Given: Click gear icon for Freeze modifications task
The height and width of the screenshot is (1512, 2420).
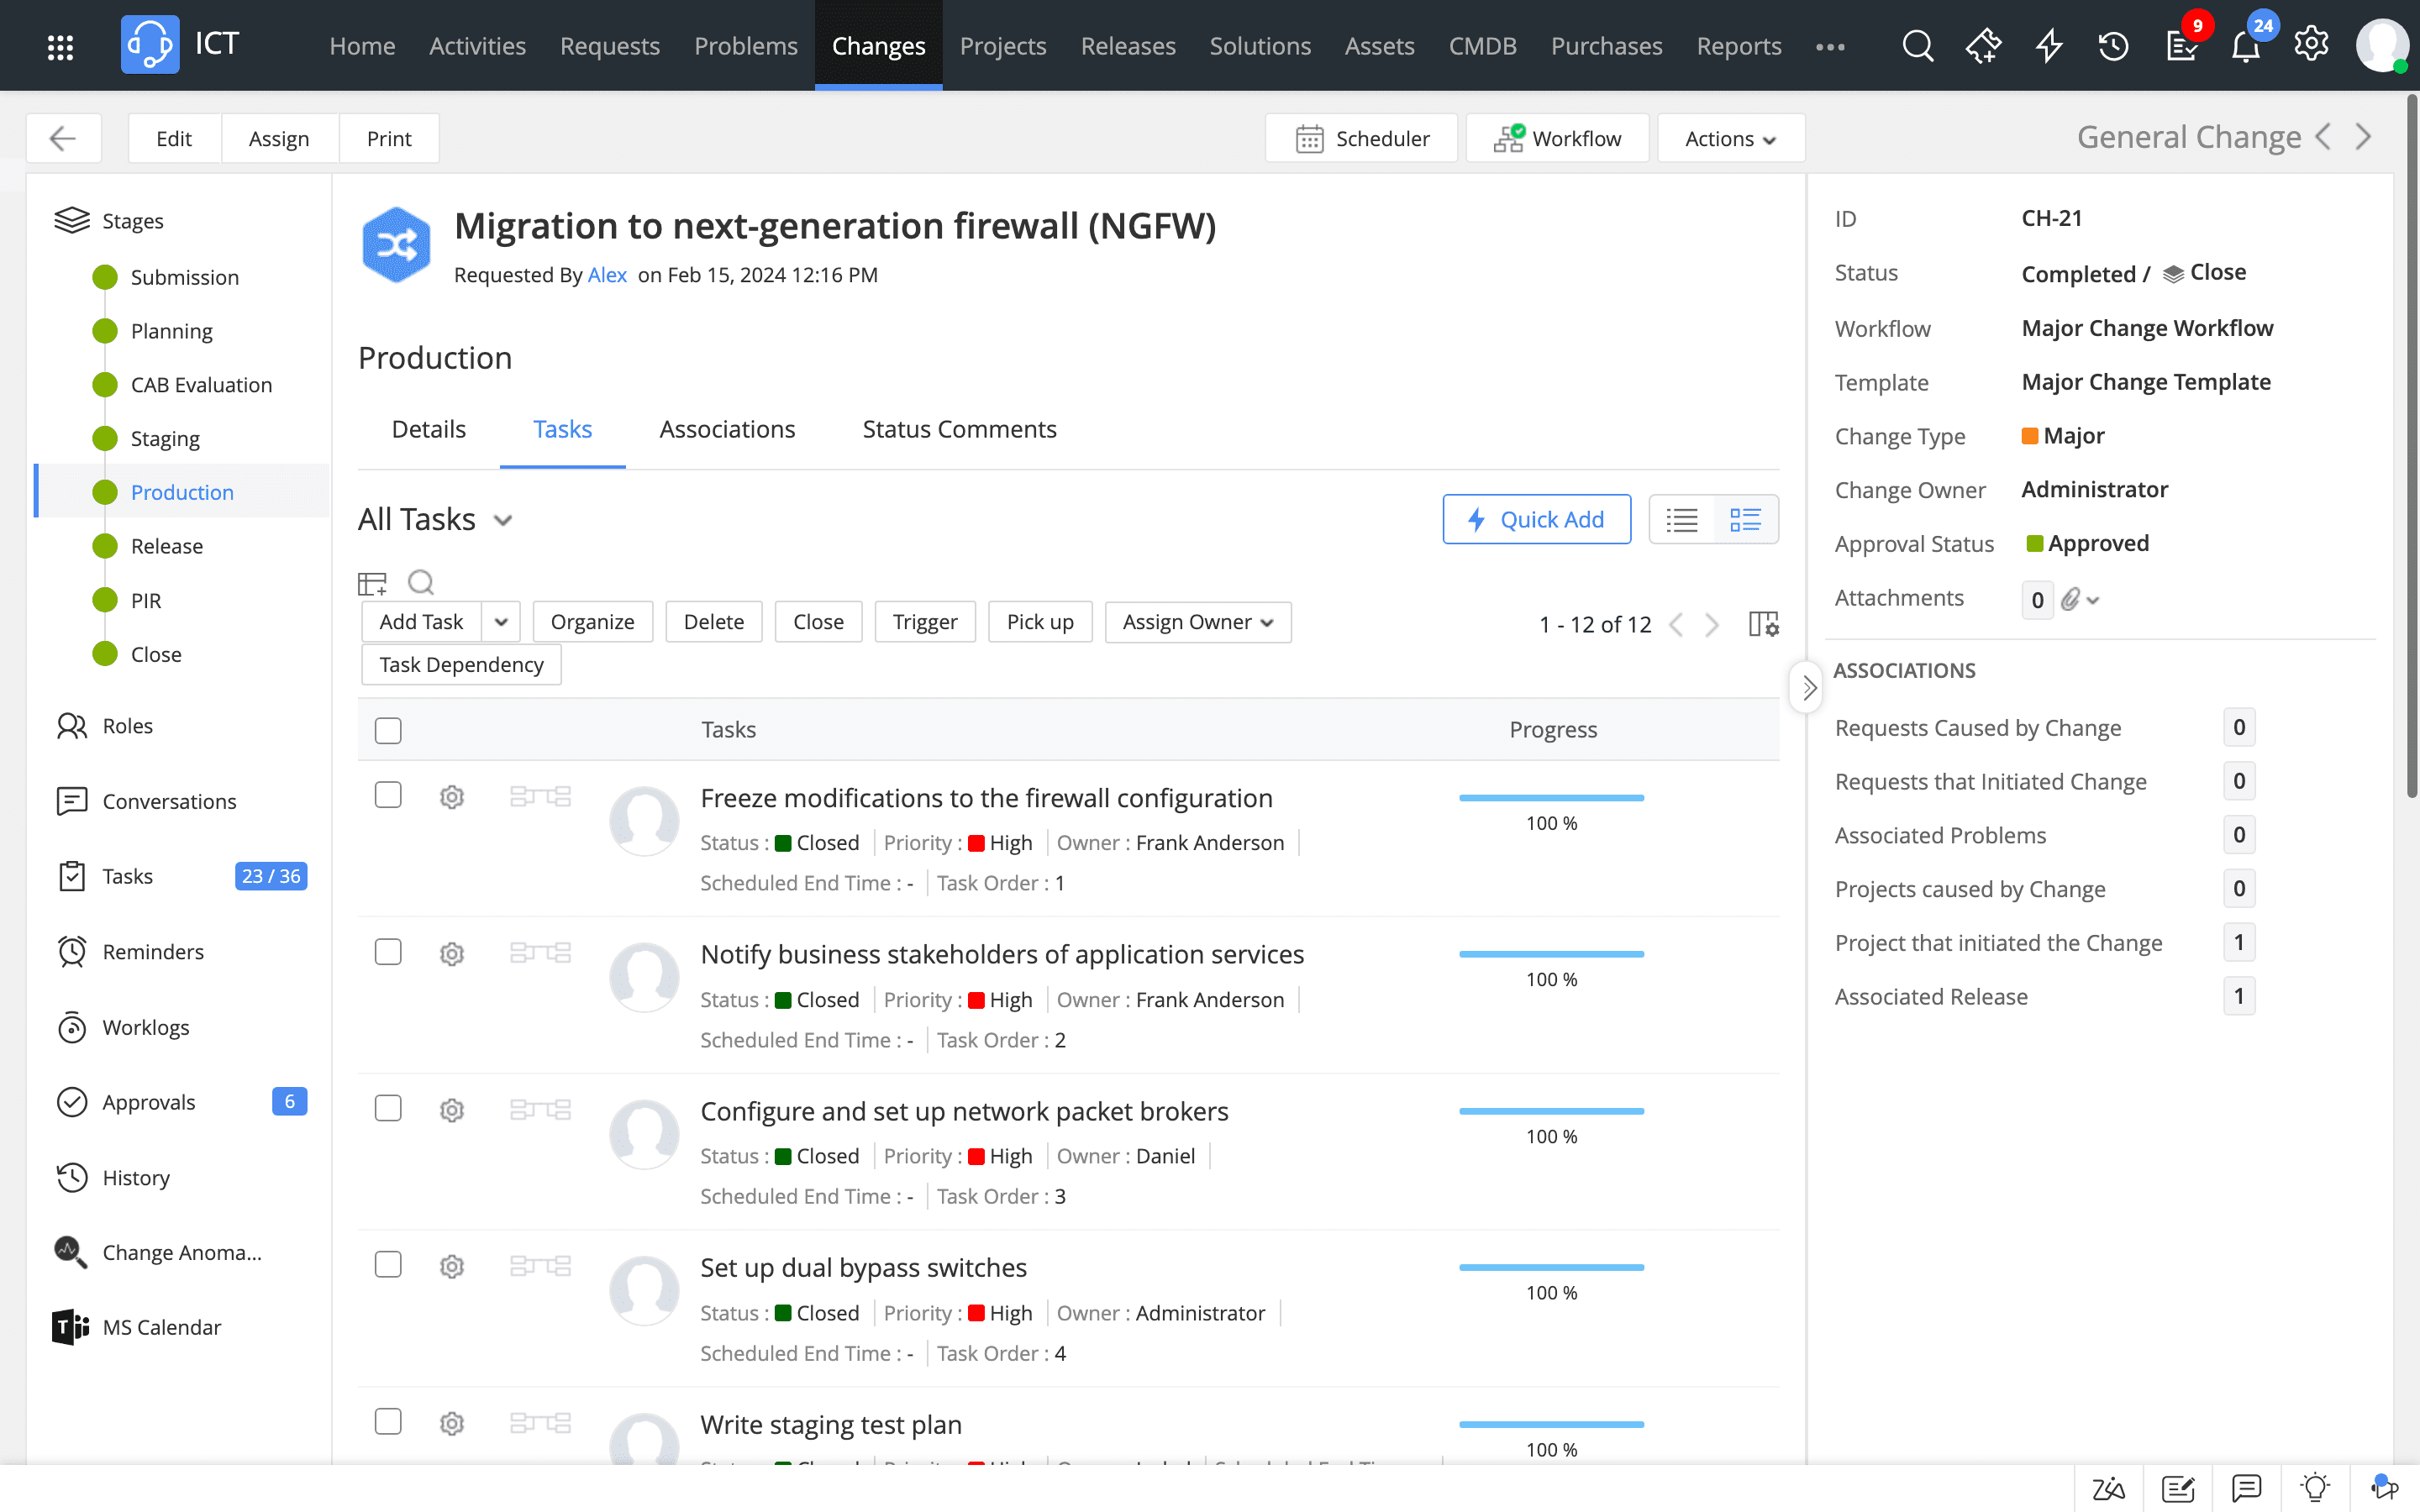Looking at the screenshot, I should pyautogui.click(x=452, y=797).
